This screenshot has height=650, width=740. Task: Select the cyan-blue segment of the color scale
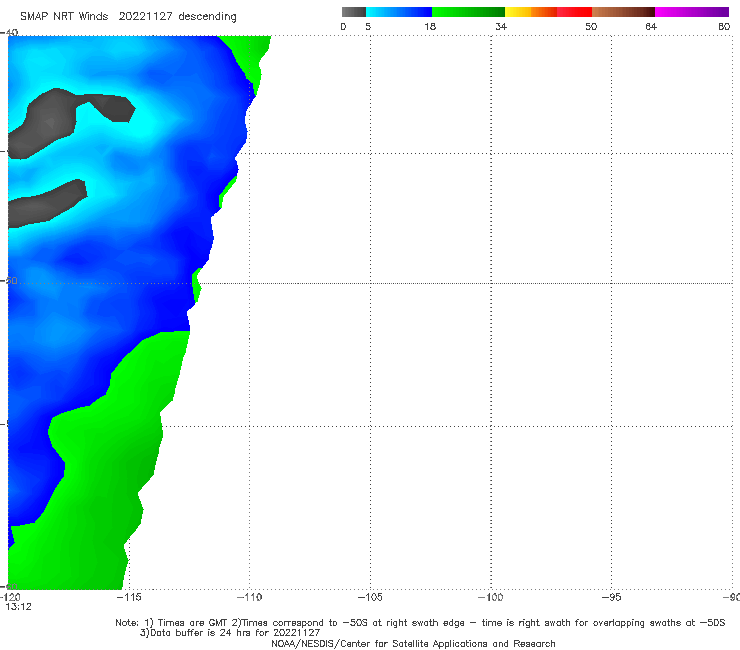[x=399, y=12]
